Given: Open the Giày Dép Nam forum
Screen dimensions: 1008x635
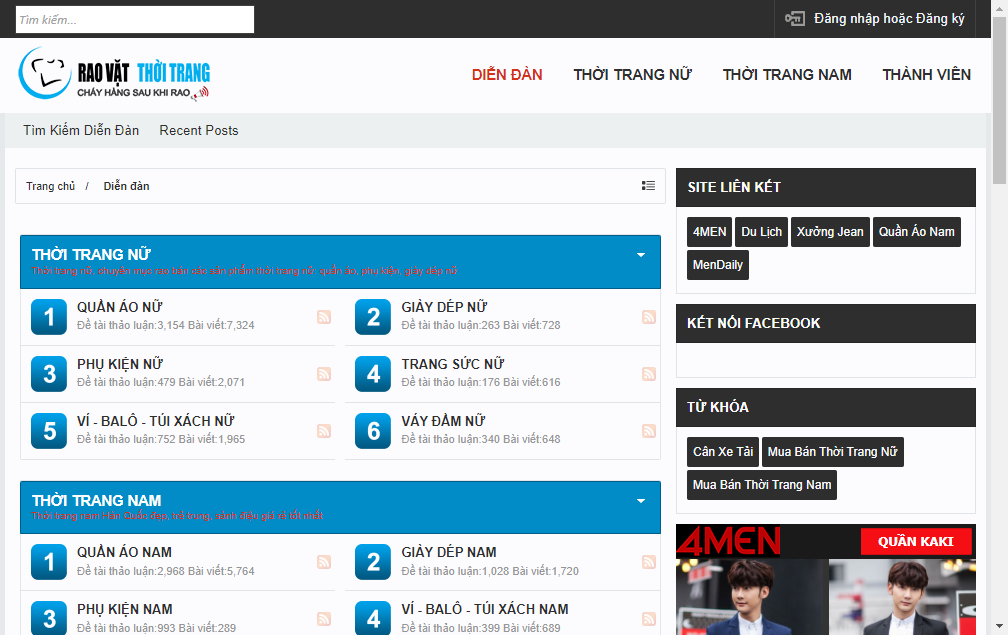Looking at the screenshot, I should 449,552.
